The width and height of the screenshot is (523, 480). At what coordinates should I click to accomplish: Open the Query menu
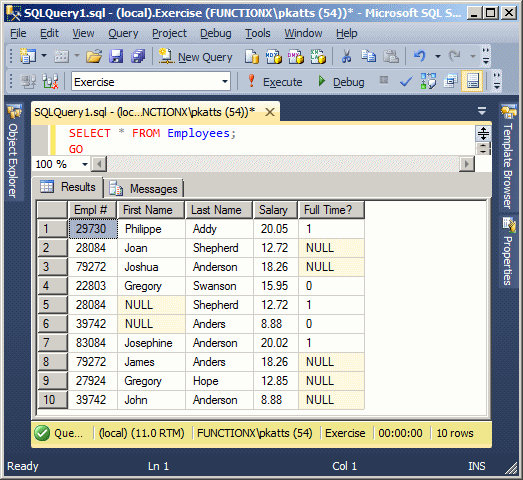[x=123, y=33]
